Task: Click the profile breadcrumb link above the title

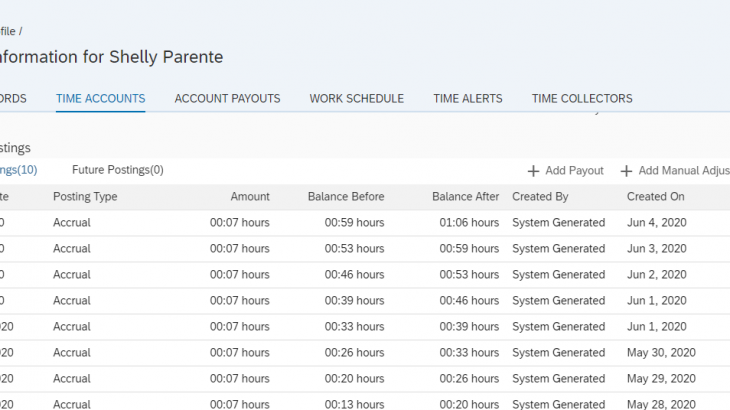Action: [x=8, y=32]
